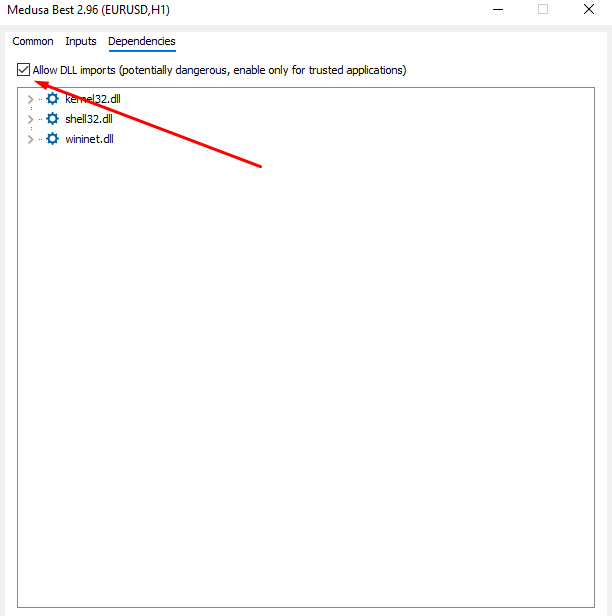Image resolution: width=612 pixels, height=616 pixels.
Task: Expand the shell32.dll tree node
Action: 30,119
